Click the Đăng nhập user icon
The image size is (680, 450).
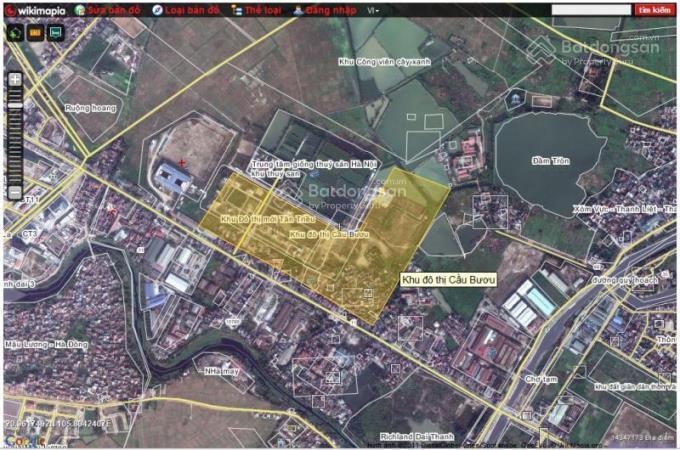[x=298, y=10]
